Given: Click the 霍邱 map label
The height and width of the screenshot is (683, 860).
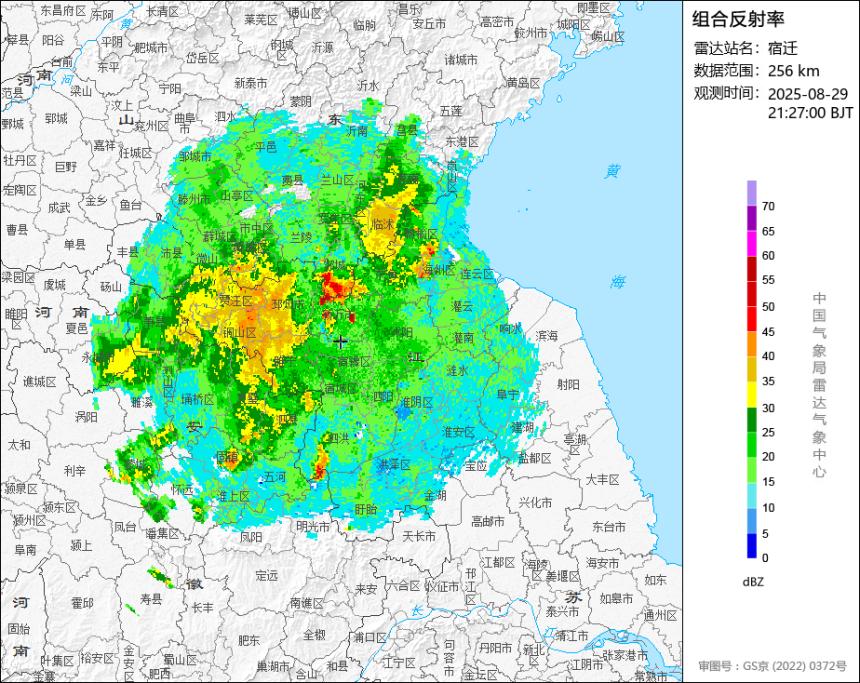Looking at the screenshot, I should pyautogui.click(x=82, y=603).
